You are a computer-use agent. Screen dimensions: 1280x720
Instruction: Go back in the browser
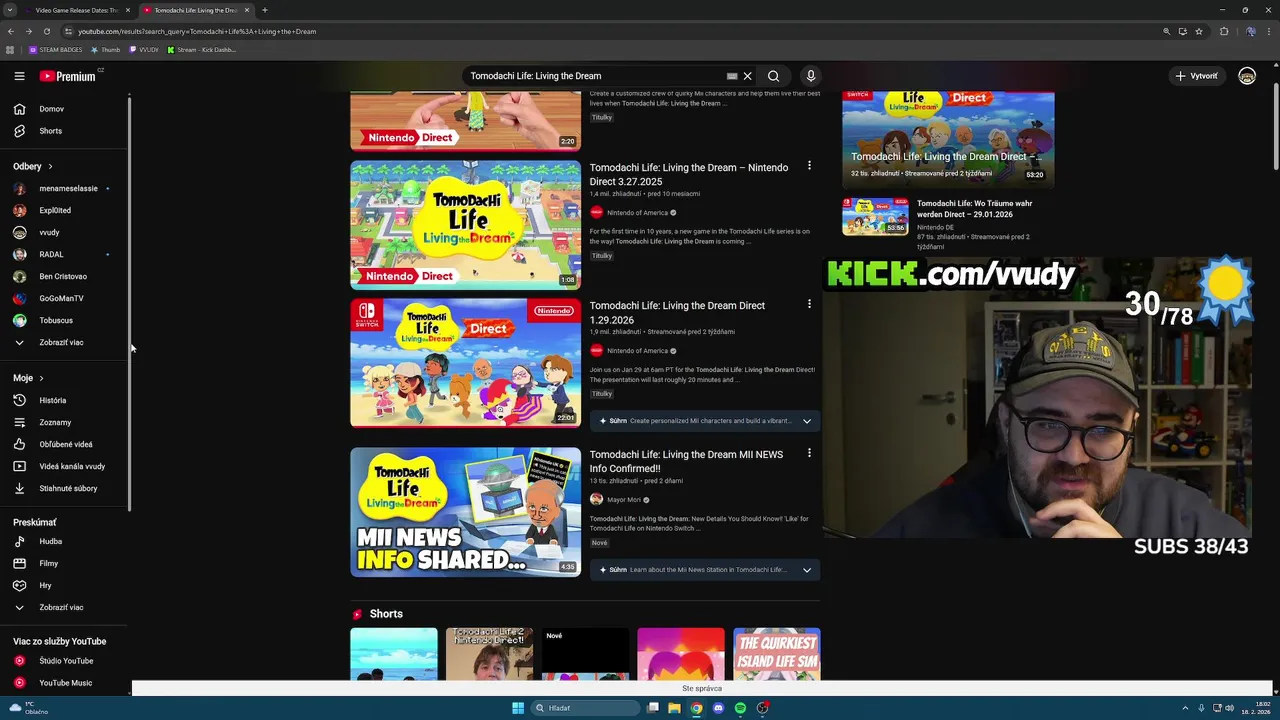pyautogui.click(x=11, y=31)
